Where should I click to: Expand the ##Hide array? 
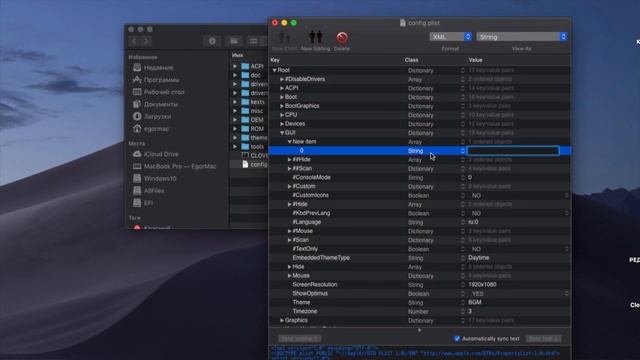click(x=289, y=160)
